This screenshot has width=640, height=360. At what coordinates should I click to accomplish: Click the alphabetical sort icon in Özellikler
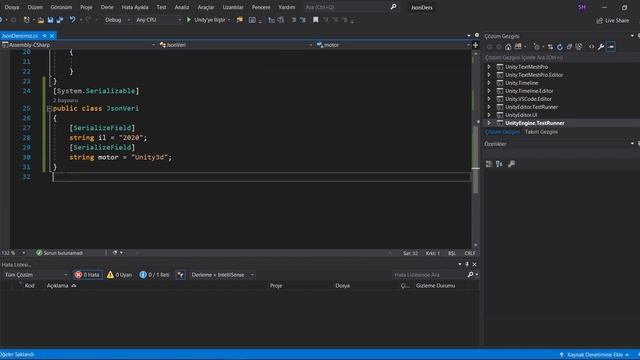click(x=499, y=164)
